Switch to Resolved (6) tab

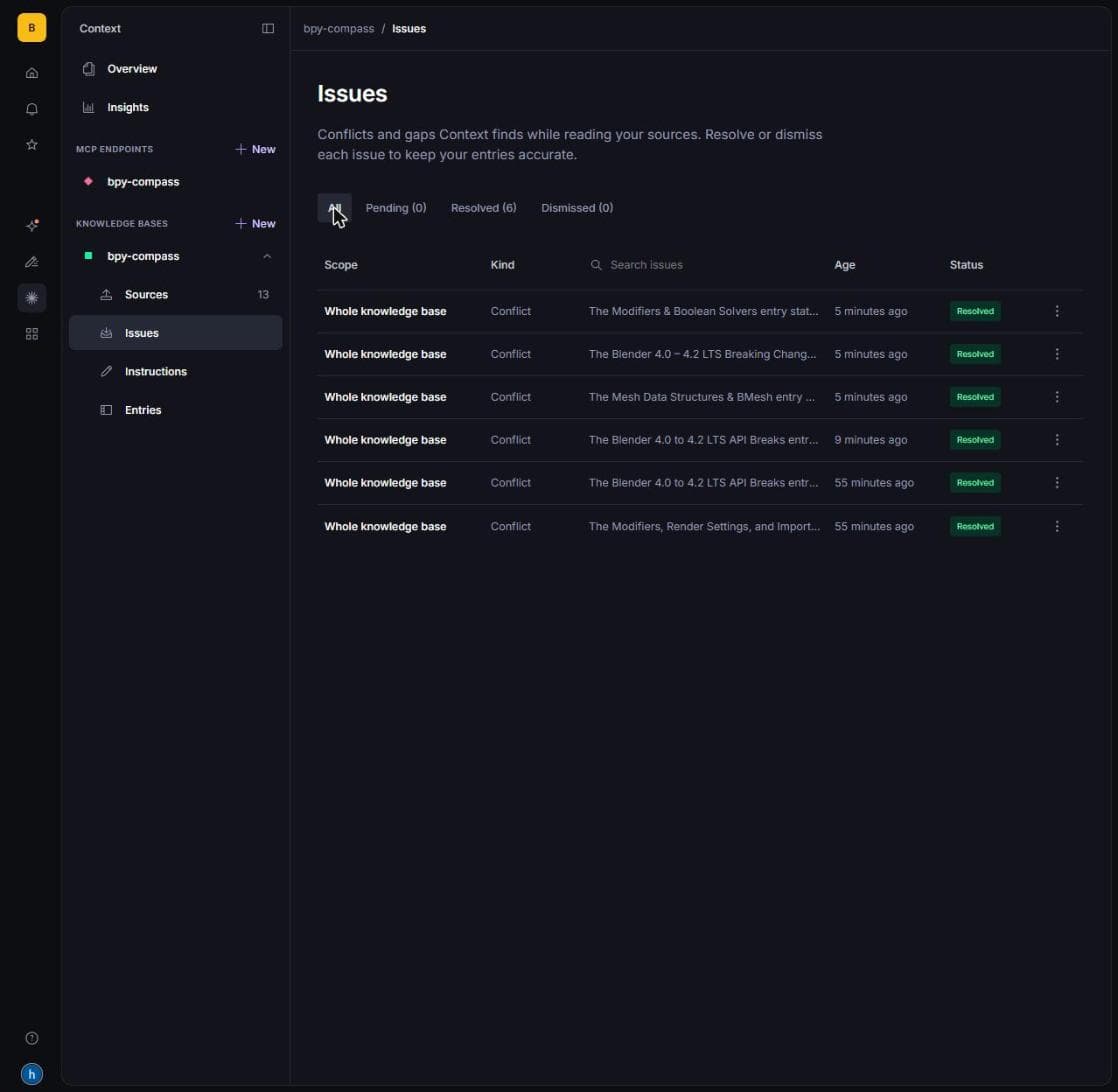coord(483,208)
